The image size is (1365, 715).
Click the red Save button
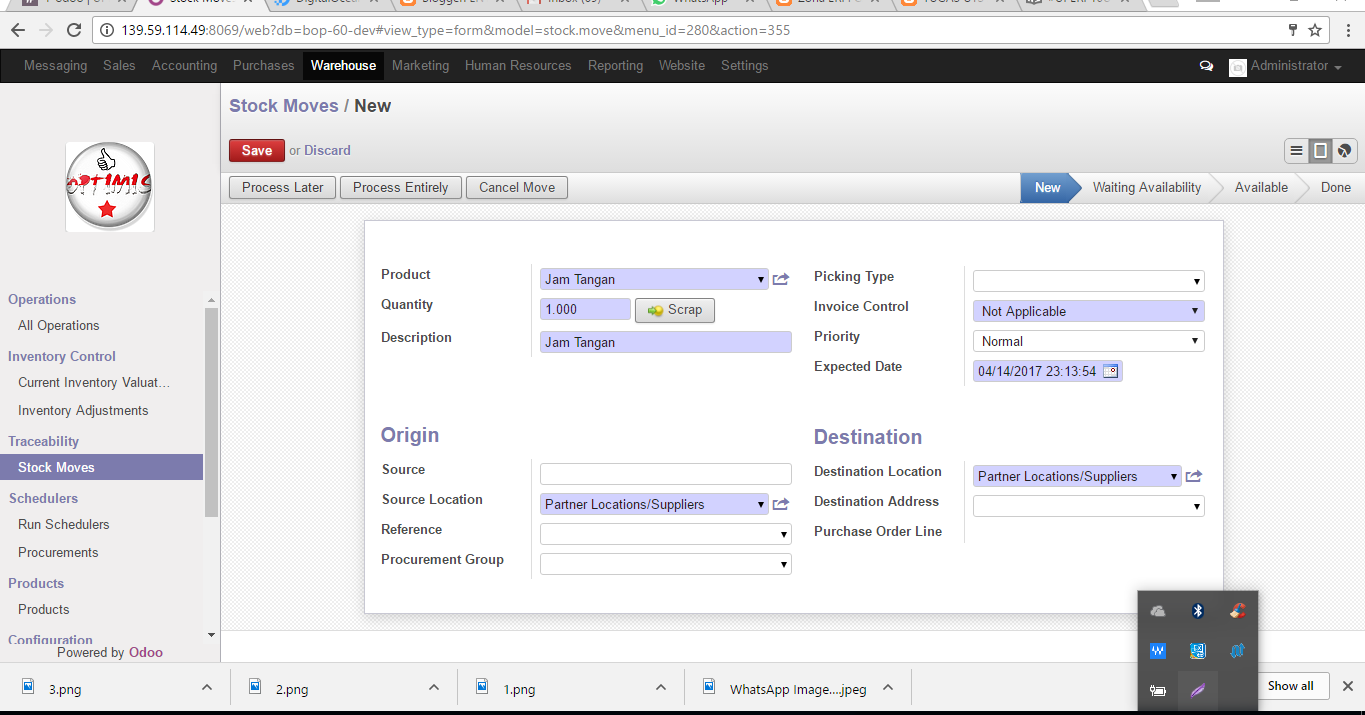(x=256, y=151)
